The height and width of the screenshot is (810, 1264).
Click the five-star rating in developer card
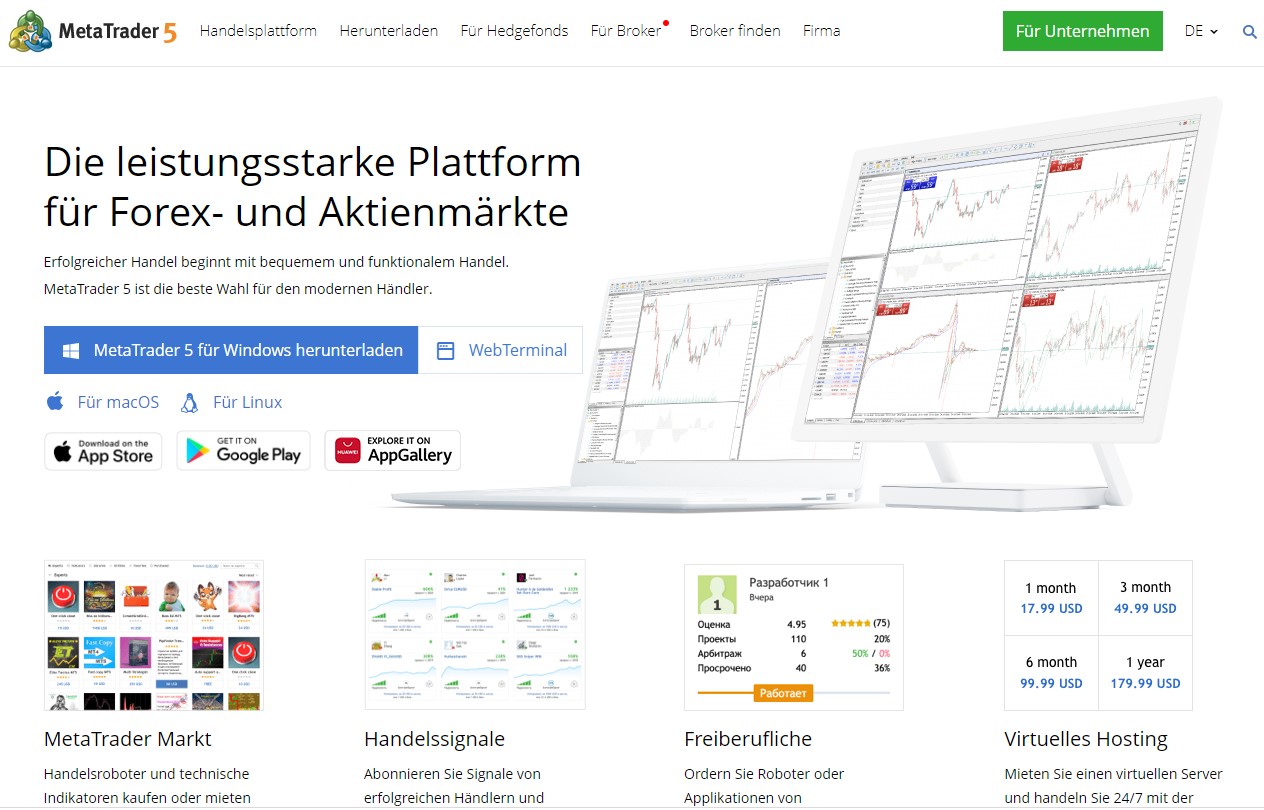pyautogui.click(x=852, y=623)
